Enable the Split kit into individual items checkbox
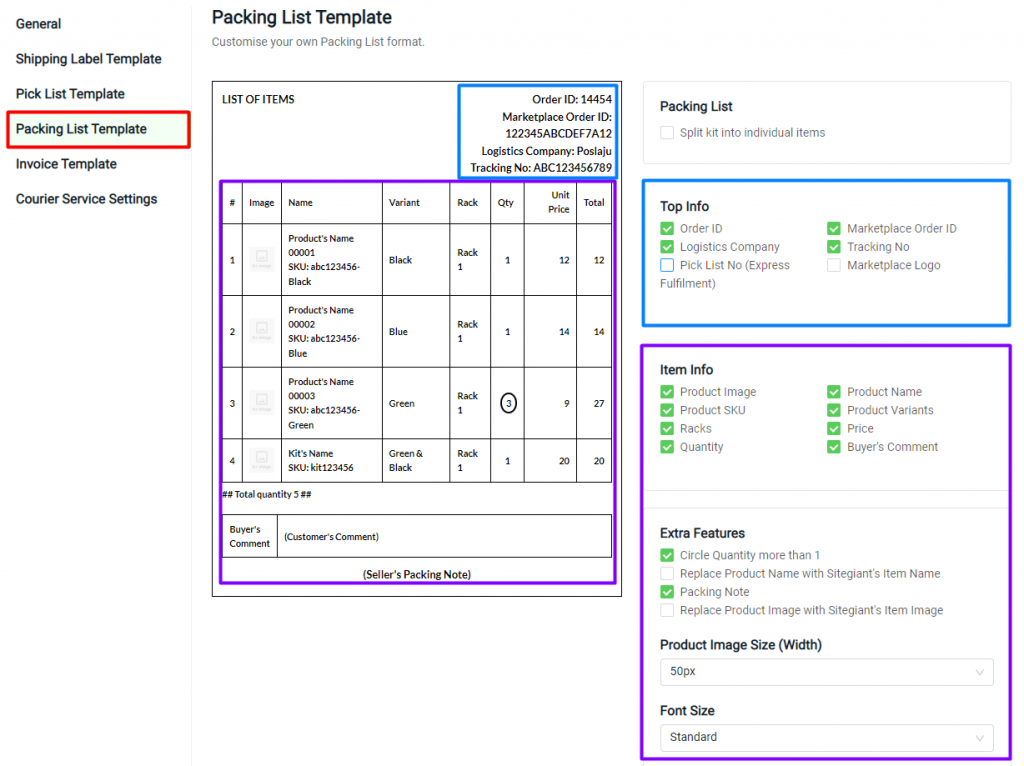 tap(666, 132)
